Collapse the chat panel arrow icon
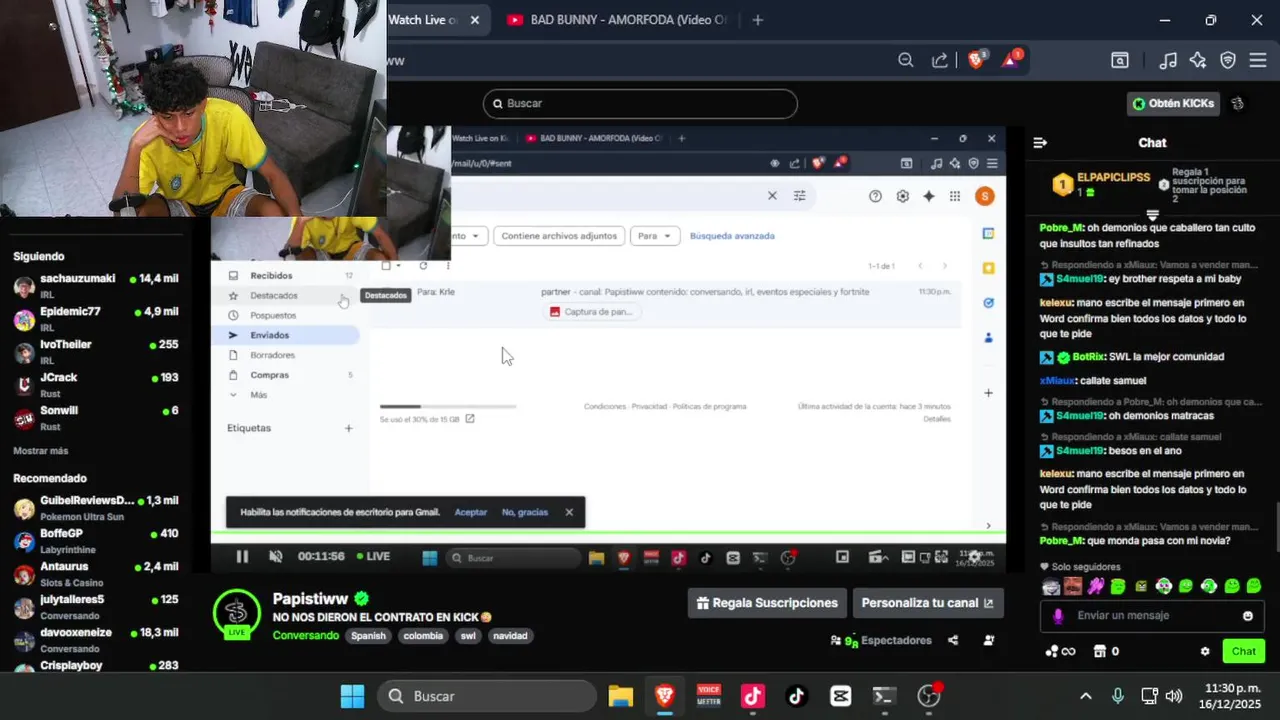 1040,143
